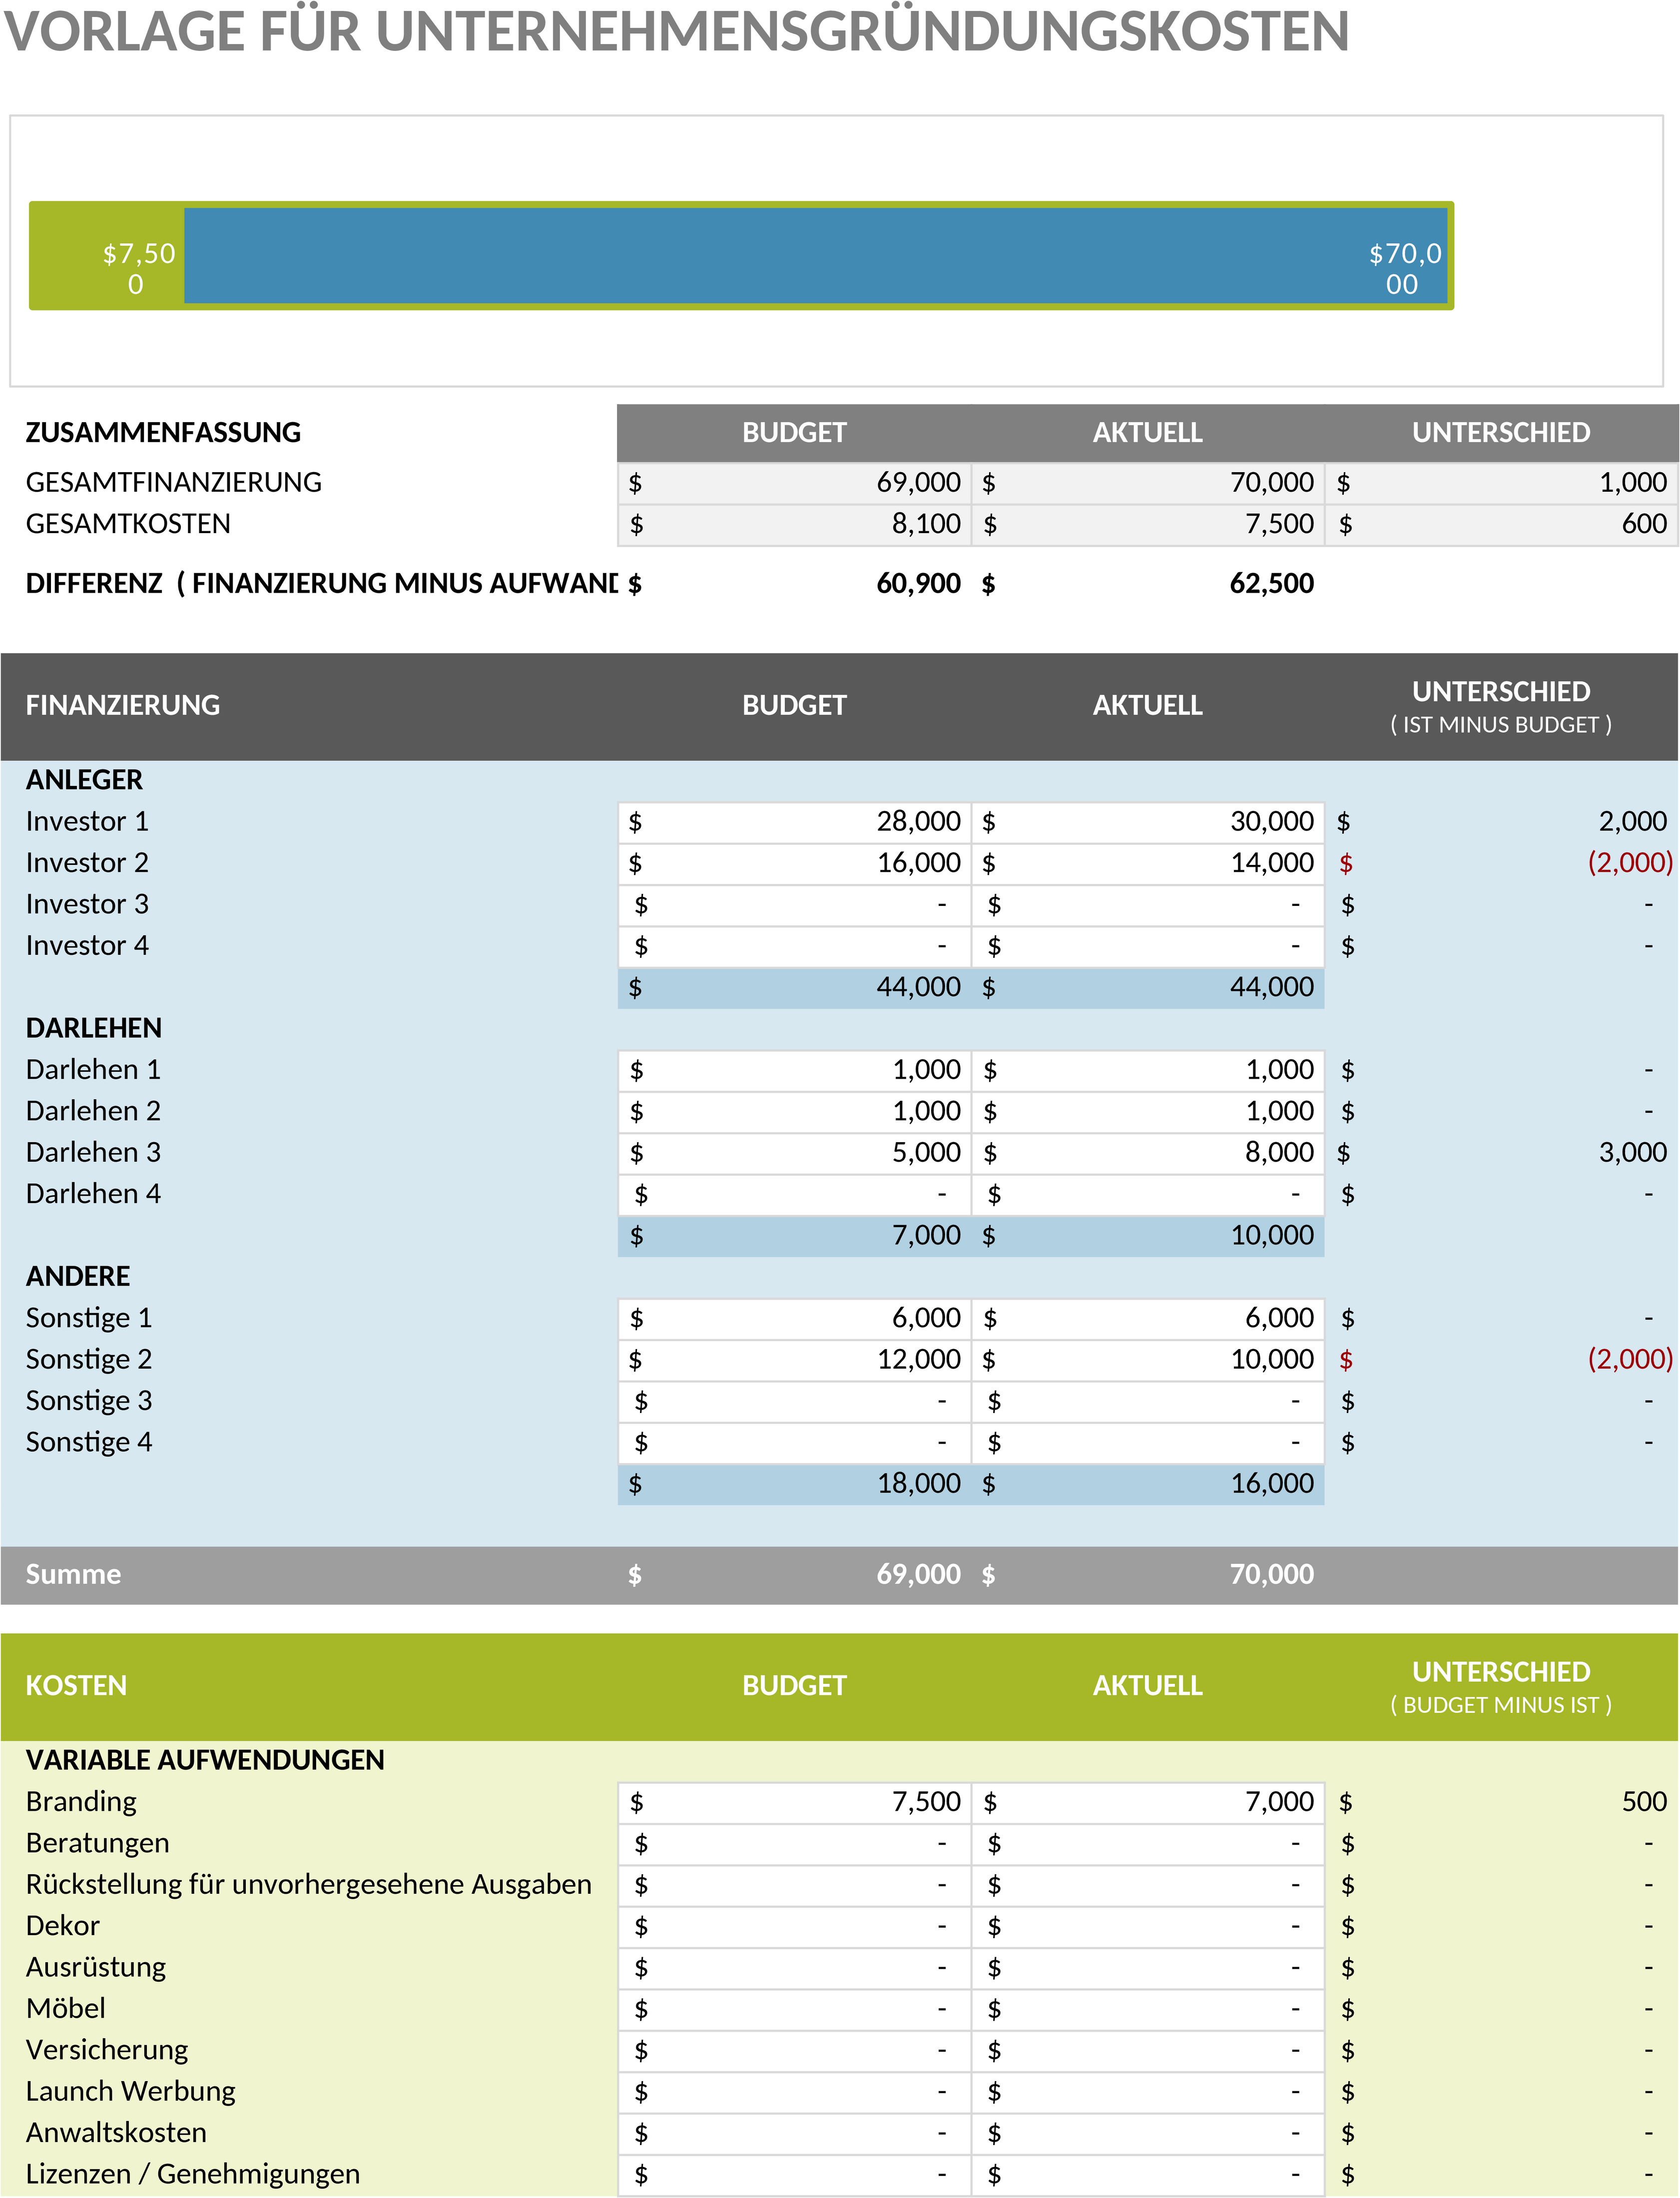The image size is (1680, 2198).
Task: Select the Lizenzen / Genehmigungen row label
Action: pyautogui.click(x=192, y=2174)
